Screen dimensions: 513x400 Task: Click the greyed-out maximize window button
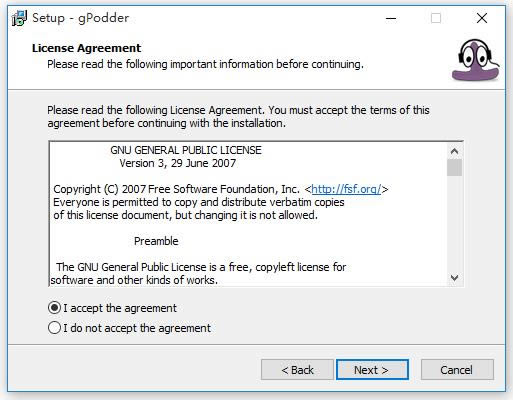pyautogui.click(x=436, y=18)
